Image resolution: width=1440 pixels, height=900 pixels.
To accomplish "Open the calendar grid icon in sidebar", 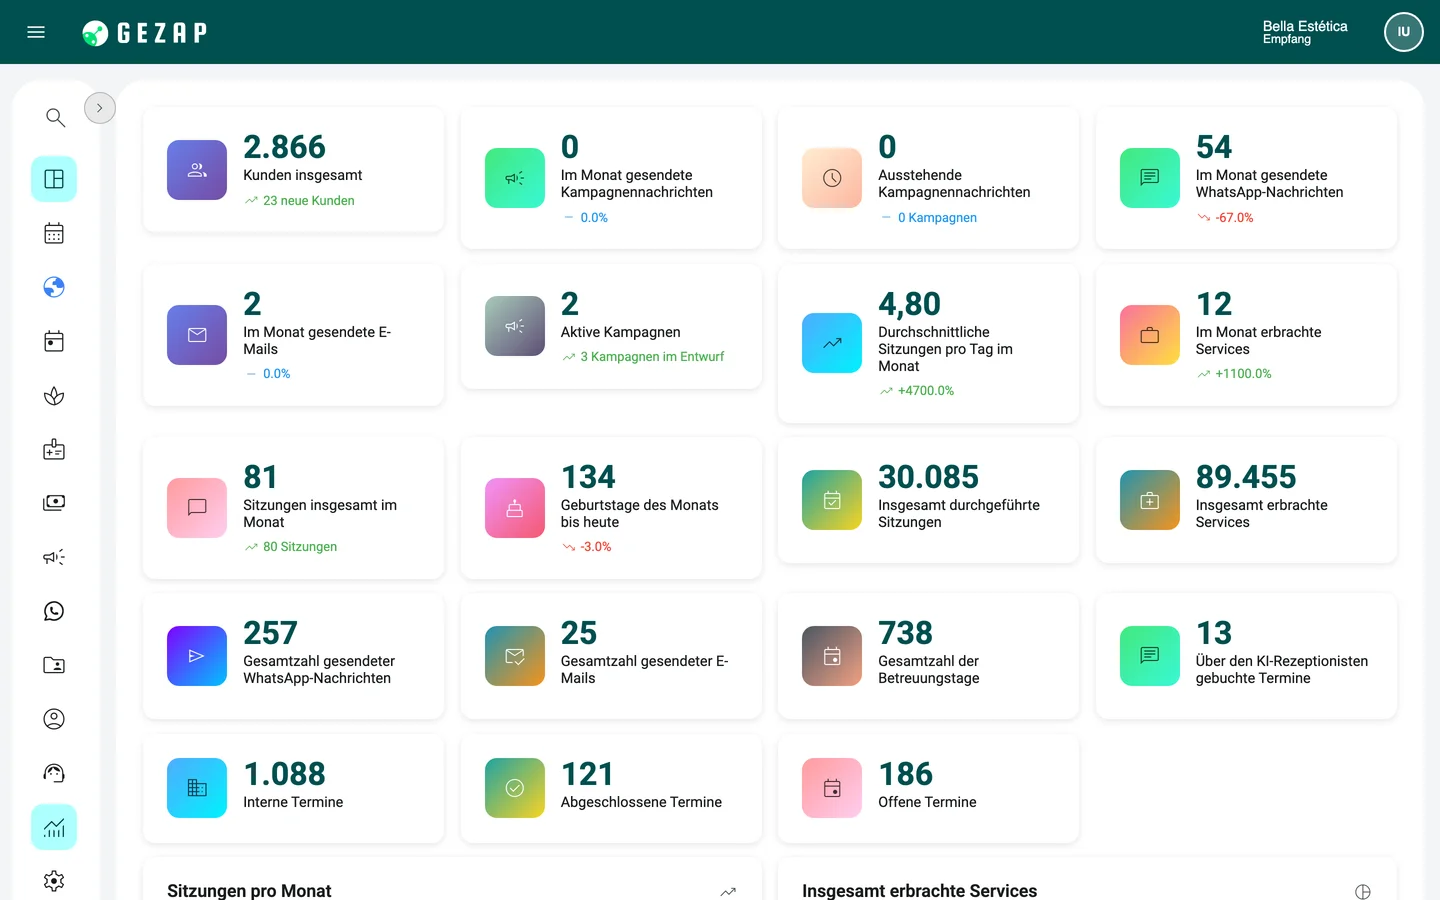I will pyautogui.click(x=54, y=233).
